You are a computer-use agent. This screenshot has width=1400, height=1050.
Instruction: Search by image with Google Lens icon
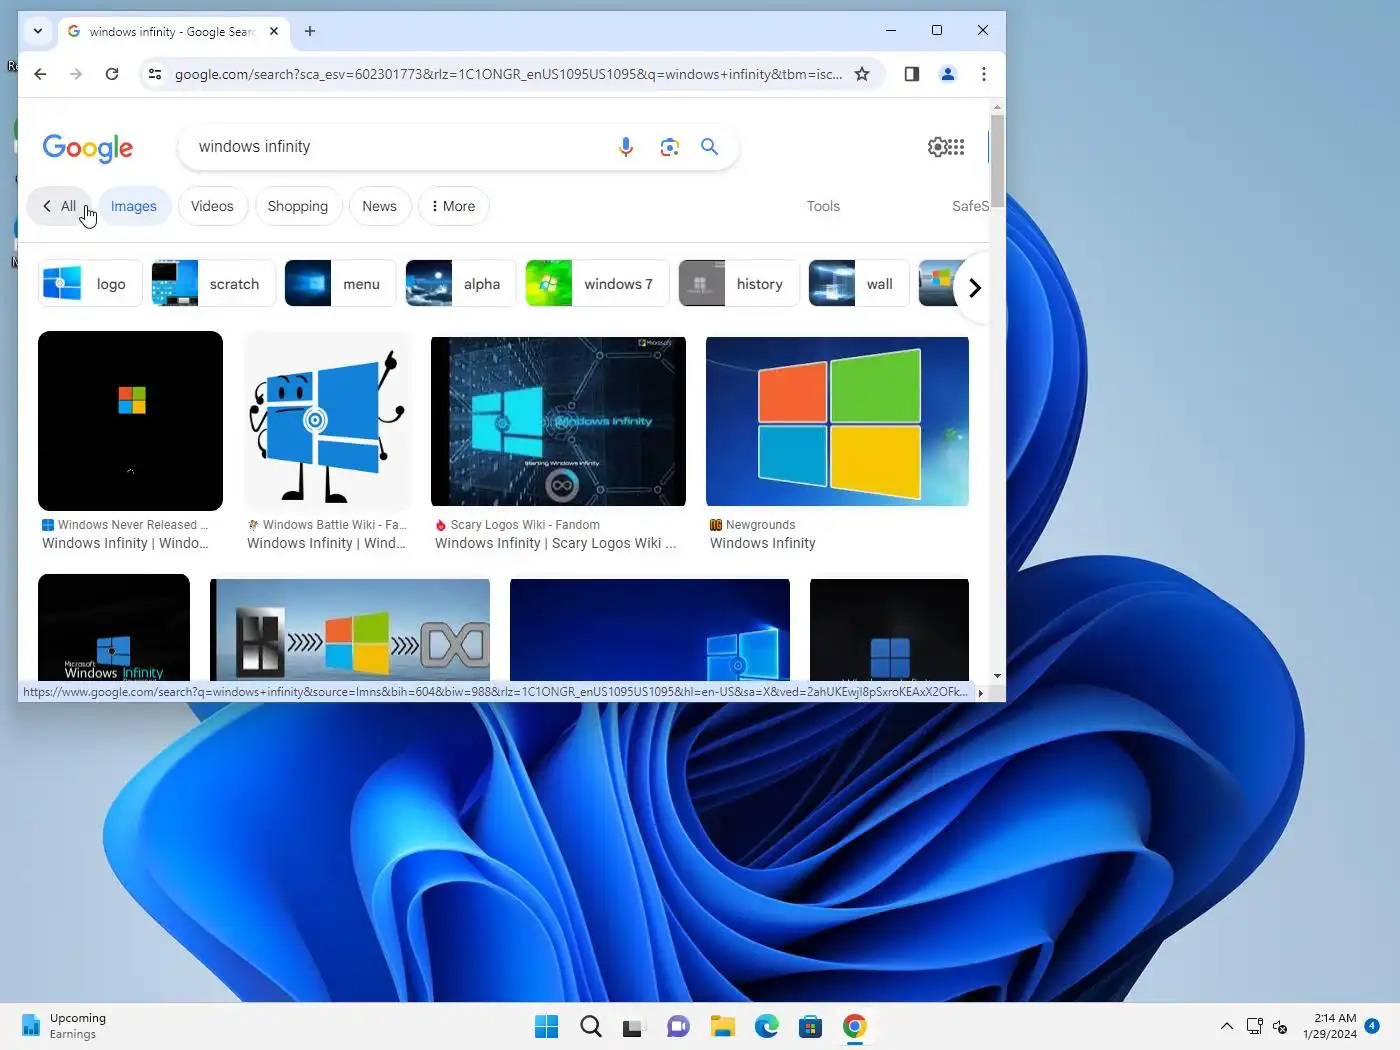pos(670,147)
